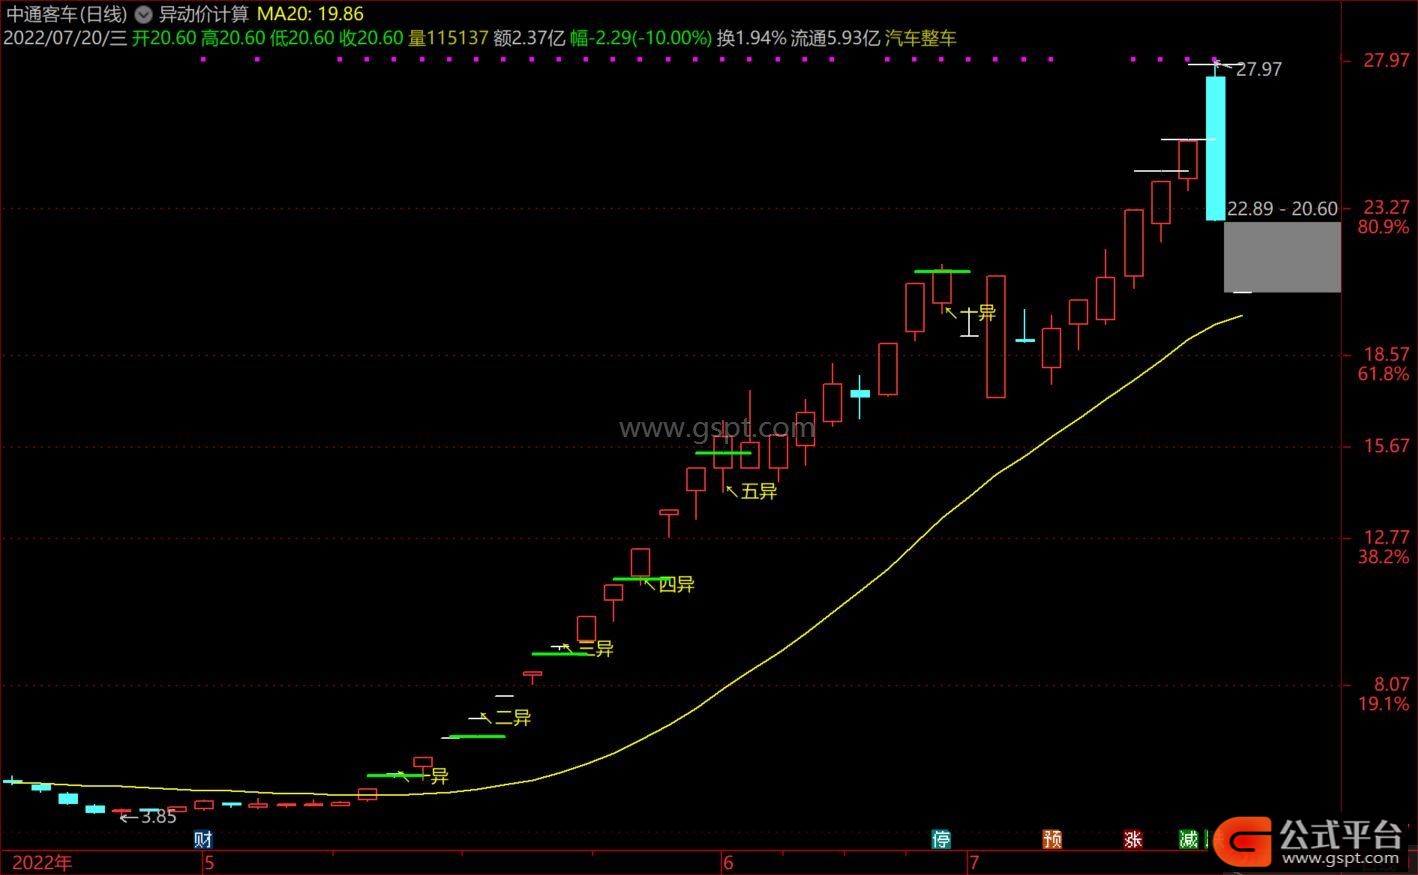Open the 涨 price-rise event marker
1418x875 pixels.
tap(1133, 840)
